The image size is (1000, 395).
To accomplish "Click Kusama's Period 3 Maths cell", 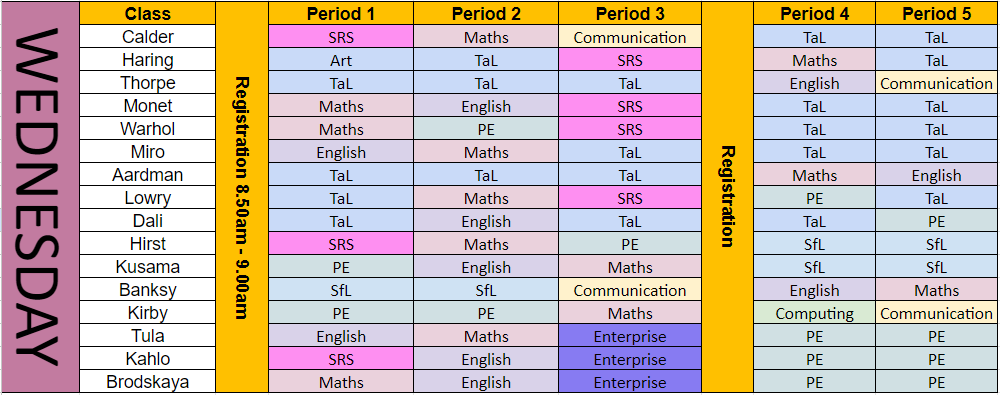I will [x=629, y=267].
